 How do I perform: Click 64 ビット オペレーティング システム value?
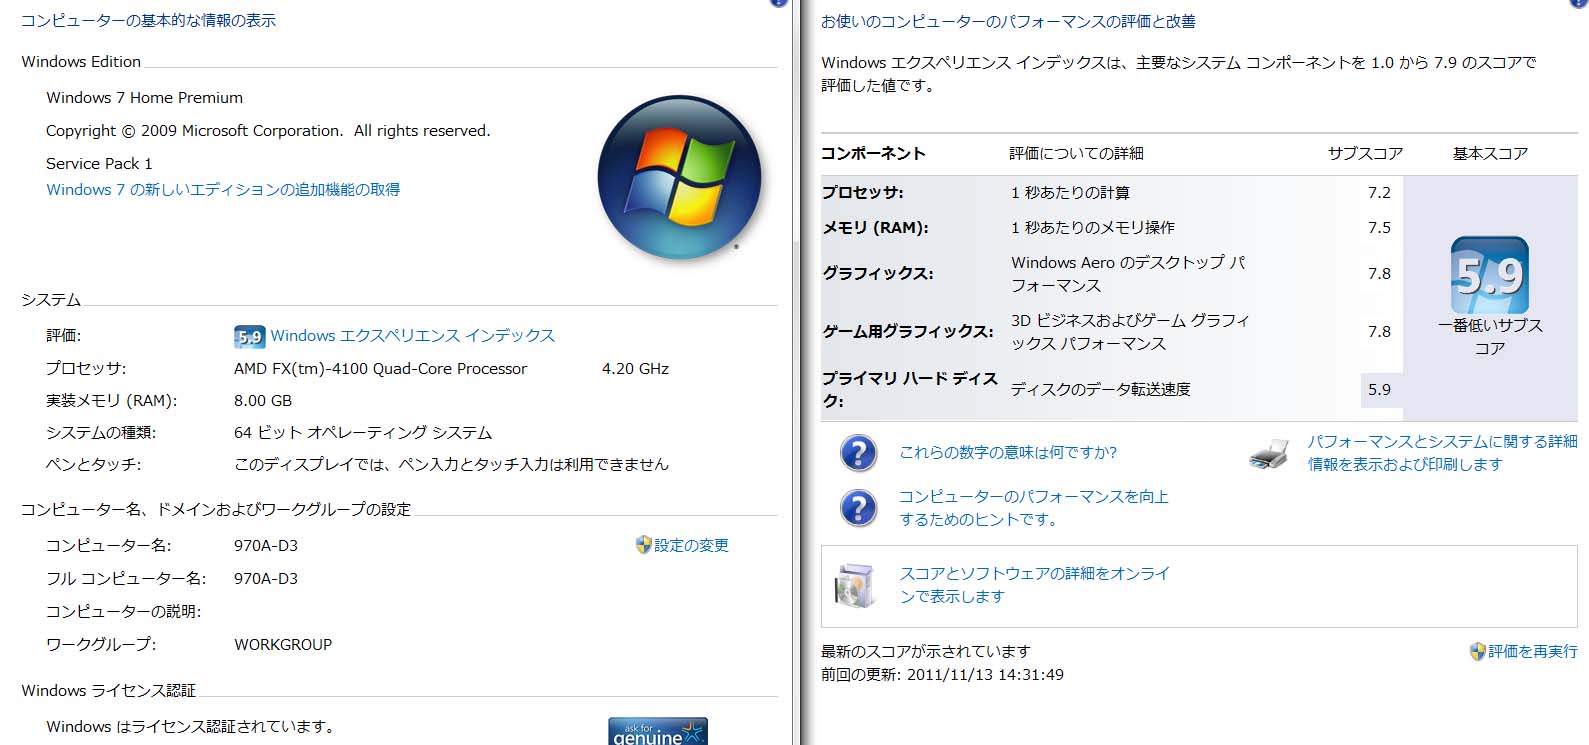363,433
